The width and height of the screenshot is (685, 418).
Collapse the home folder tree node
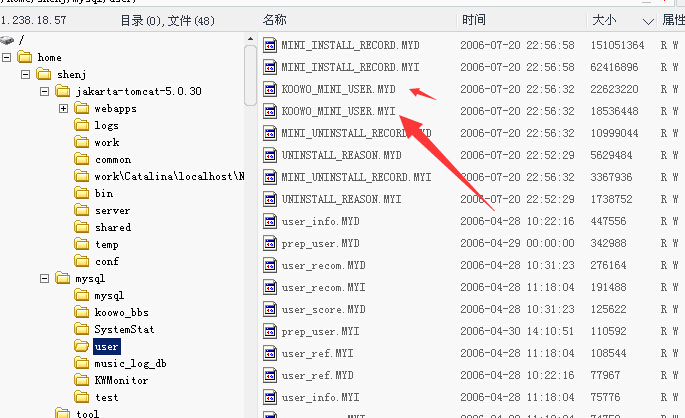pyautogui.click(x=7, y=57)
